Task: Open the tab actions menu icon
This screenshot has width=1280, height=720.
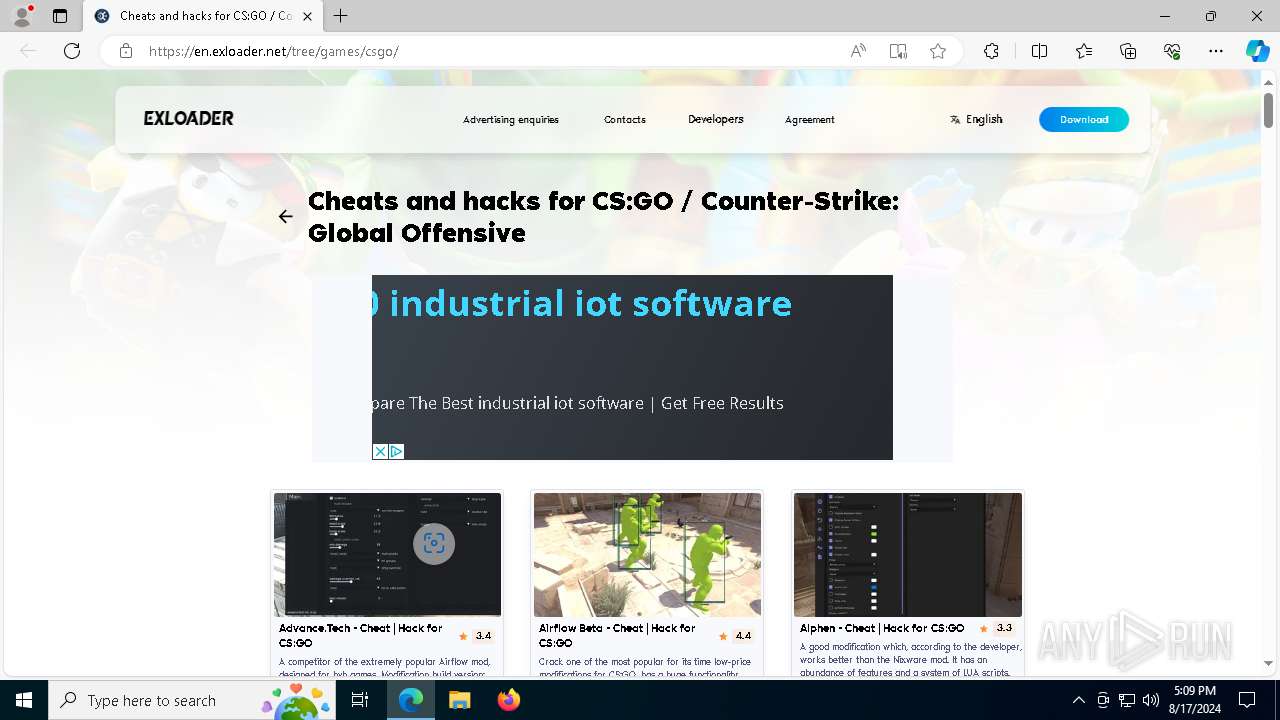Action: [x=60, y=16]
